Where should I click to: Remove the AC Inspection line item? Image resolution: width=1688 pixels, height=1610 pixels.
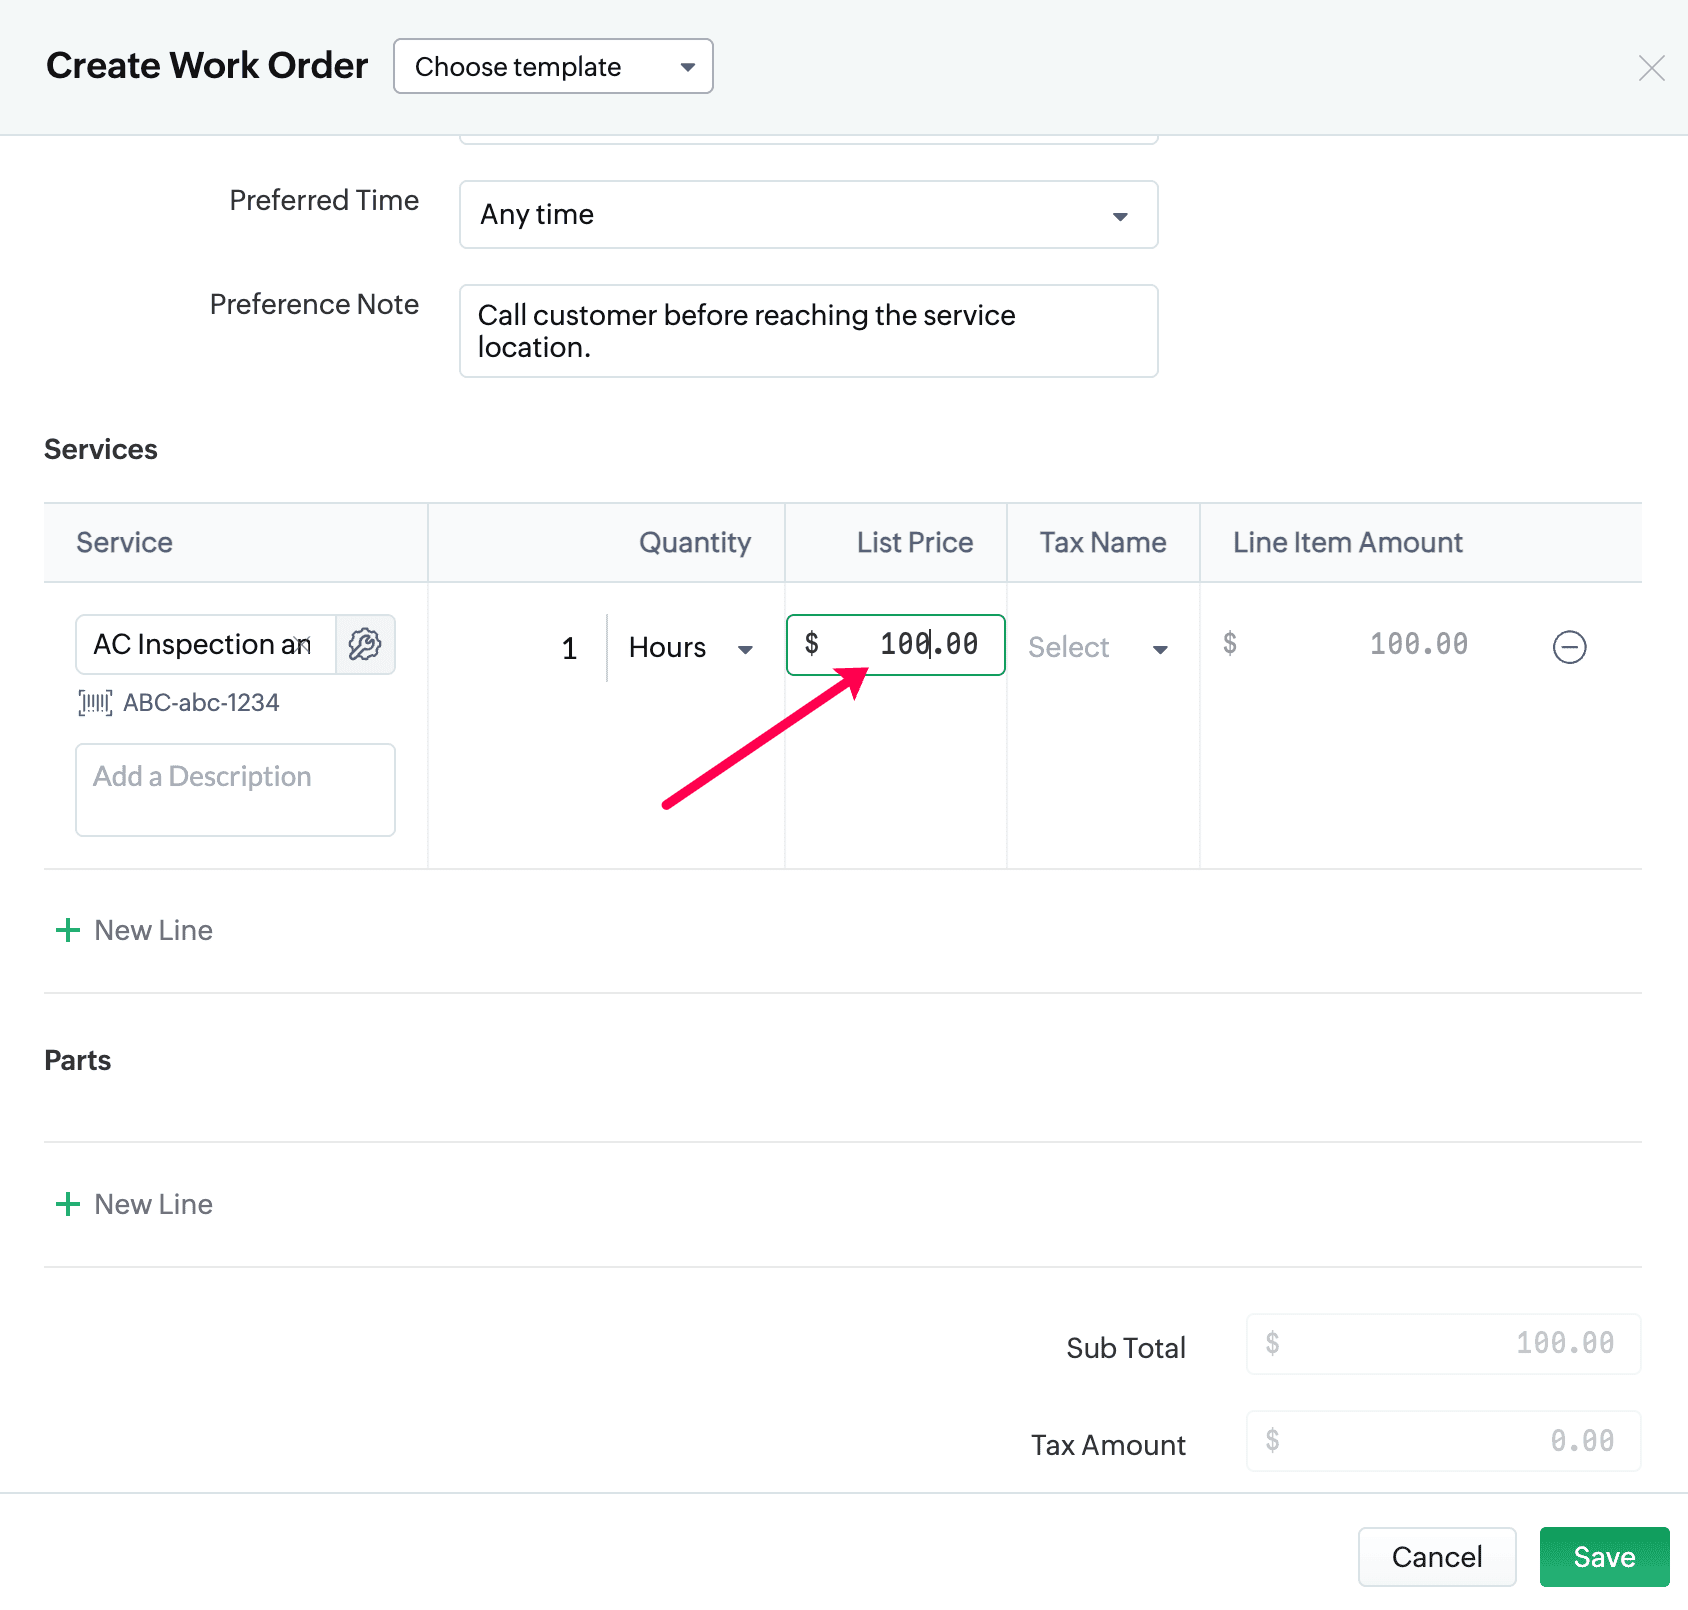coord(1569,647)
